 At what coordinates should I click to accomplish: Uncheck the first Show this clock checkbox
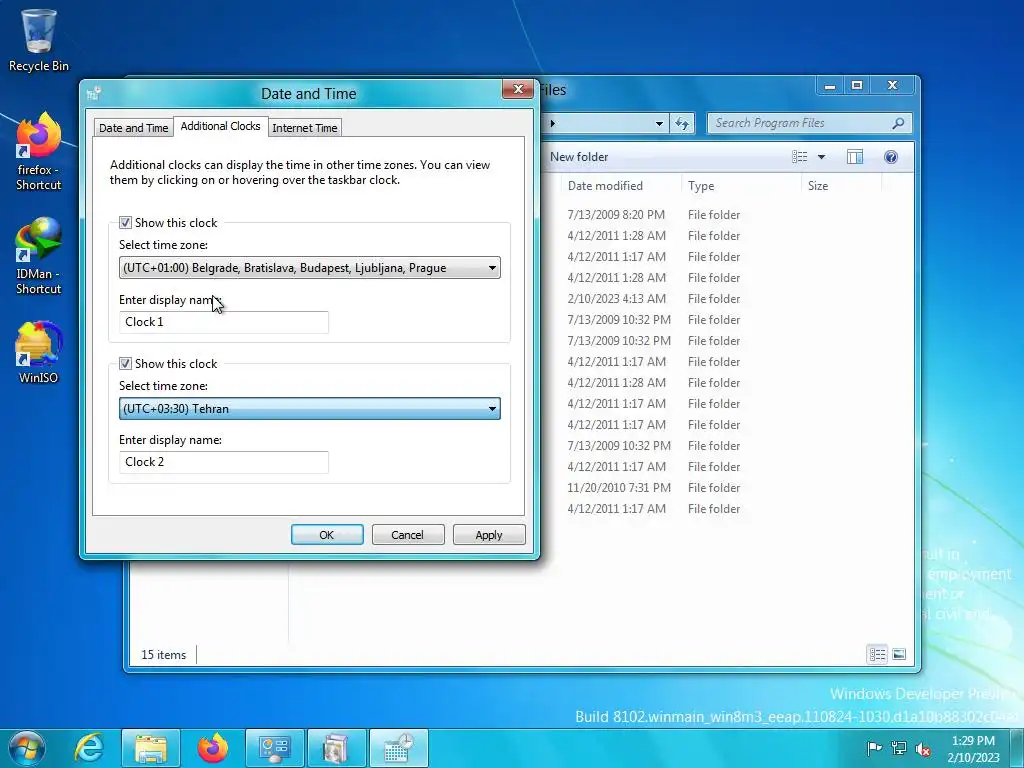[x=125, y=223]
